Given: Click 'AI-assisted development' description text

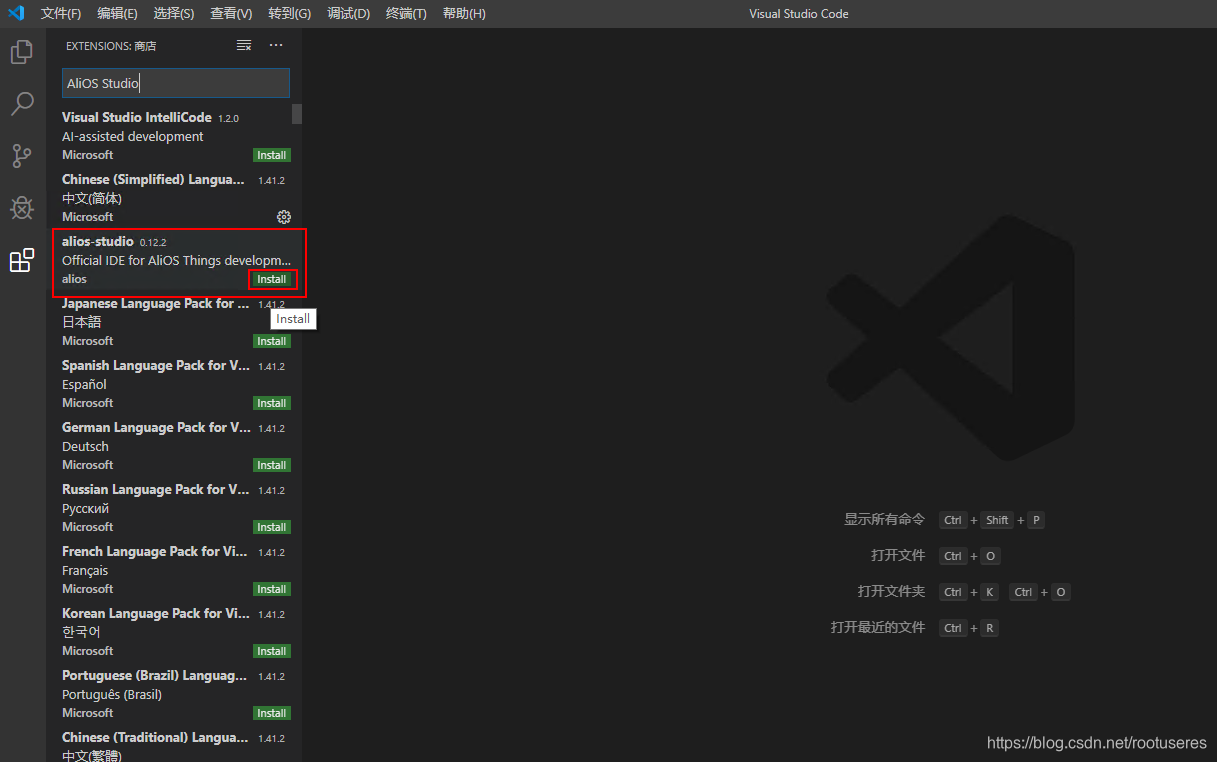Looking at the screenshot, I should click(x=133, y=136).
